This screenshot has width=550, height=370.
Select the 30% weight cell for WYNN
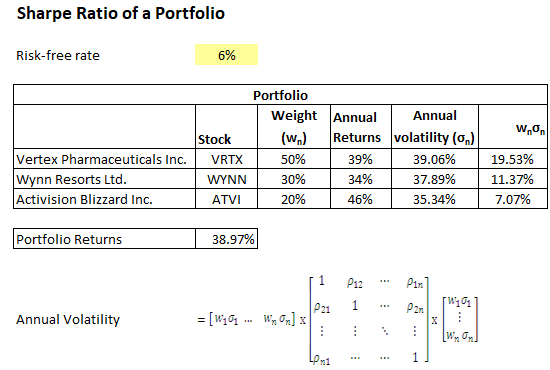coord(294,179)
